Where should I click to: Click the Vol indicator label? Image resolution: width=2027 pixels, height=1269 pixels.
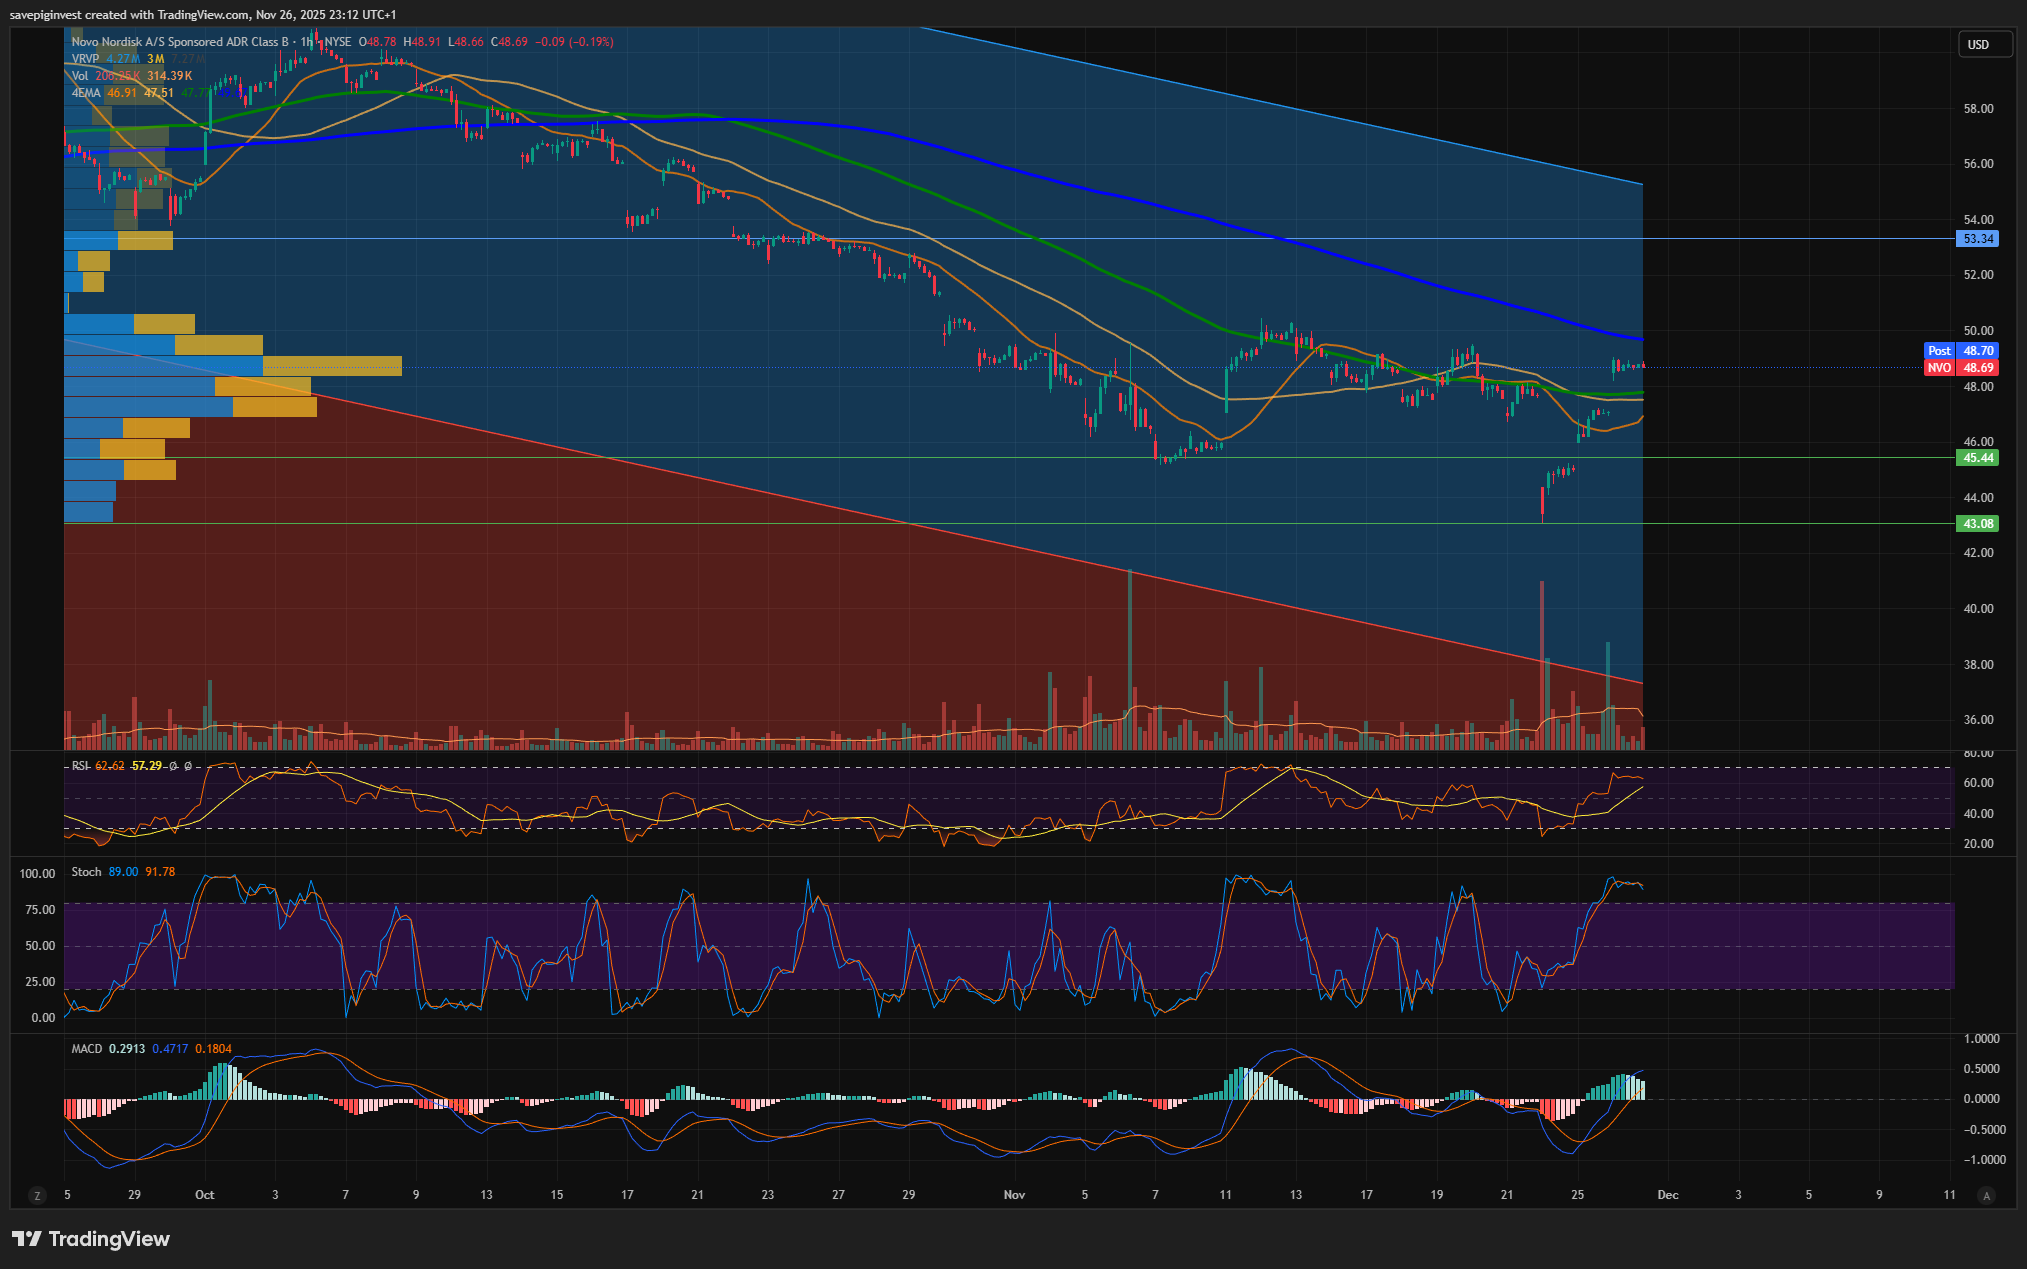[80, 76]
